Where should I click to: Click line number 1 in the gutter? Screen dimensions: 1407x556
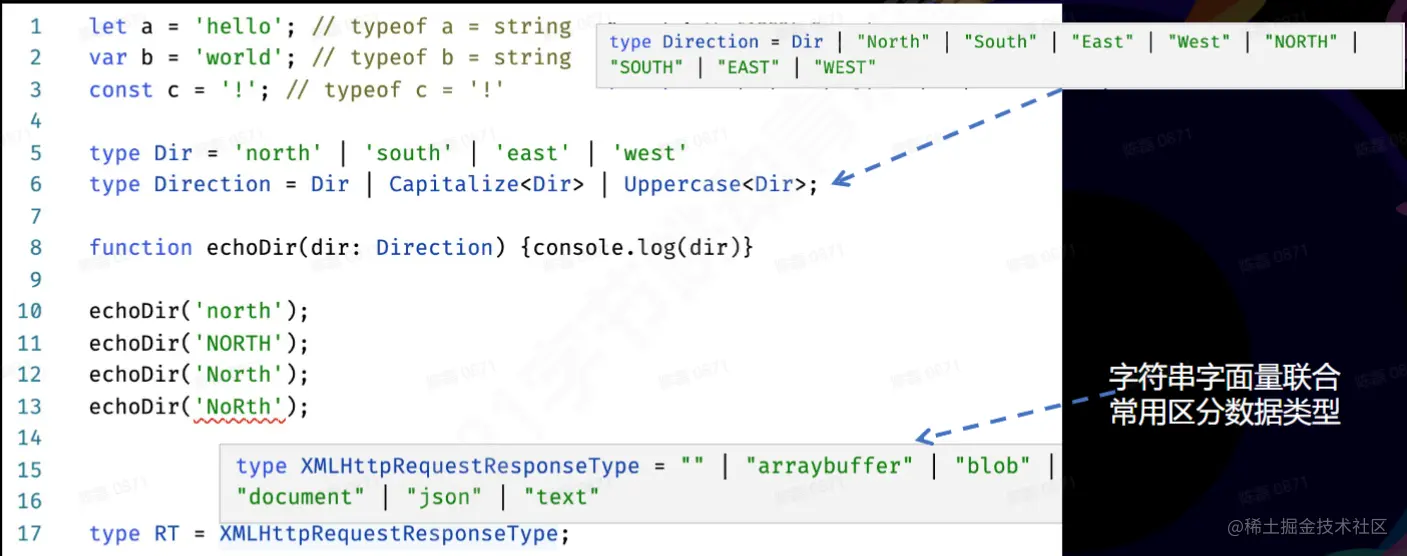36,26
